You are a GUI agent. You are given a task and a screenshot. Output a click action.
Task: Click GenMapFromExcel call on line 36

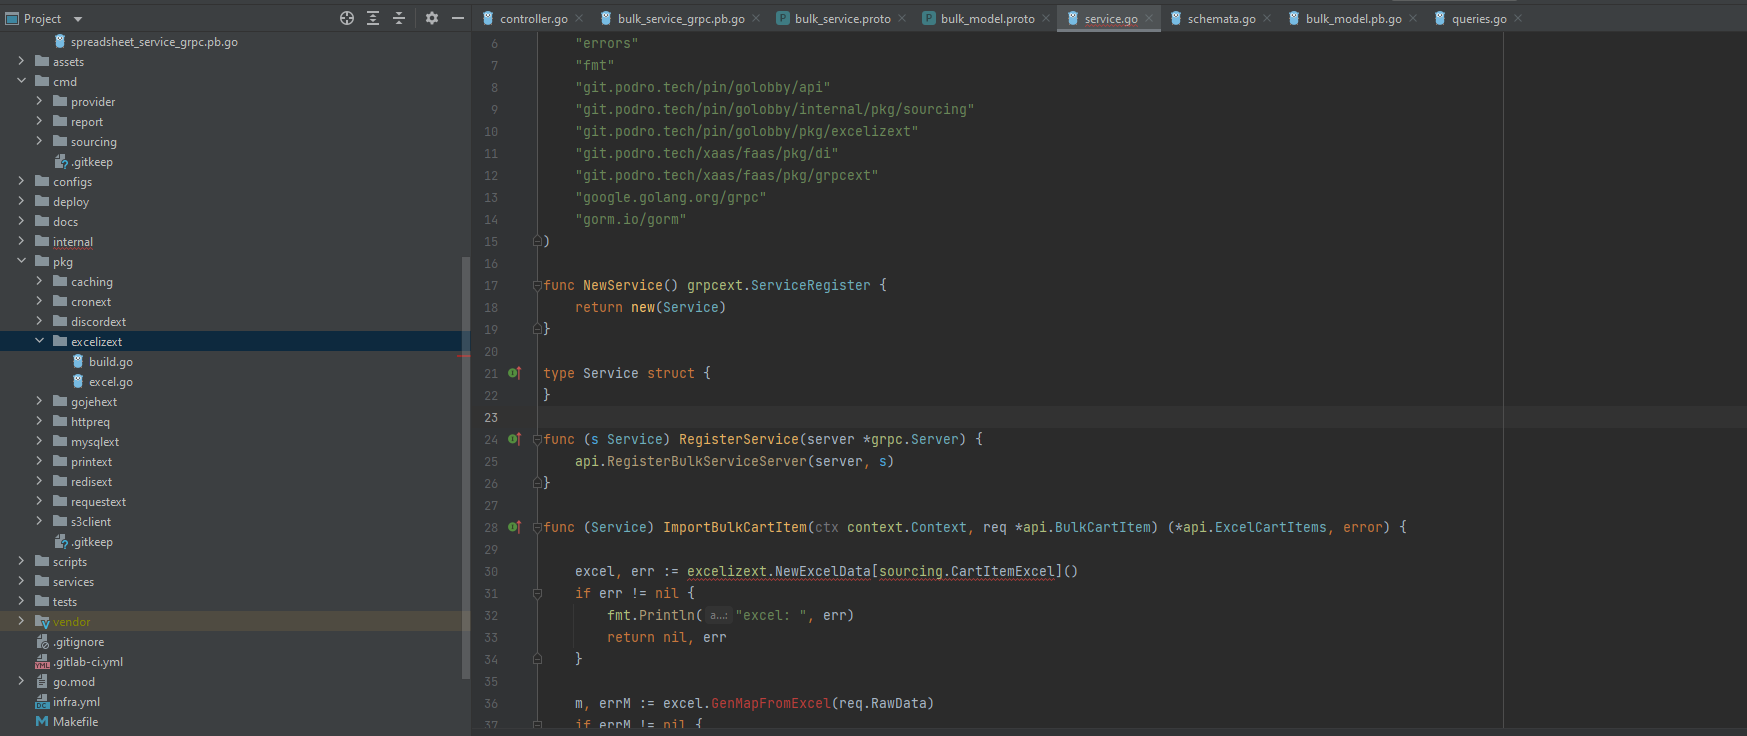pos(770,703)
